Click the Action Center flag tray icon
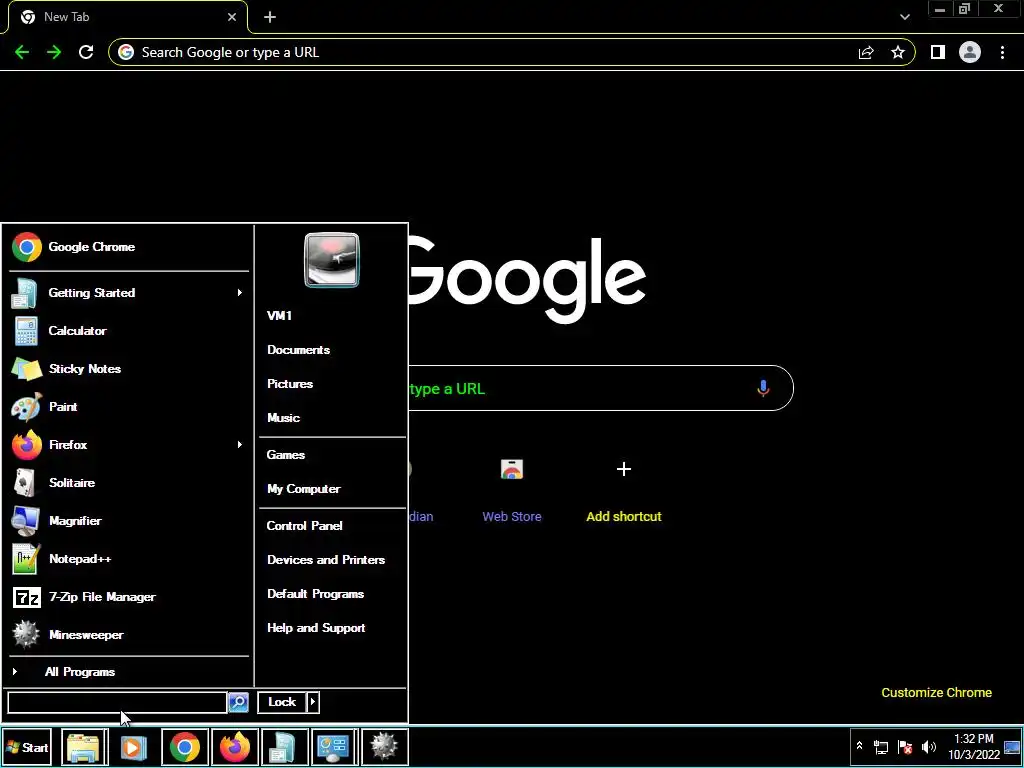 [904, 747]
